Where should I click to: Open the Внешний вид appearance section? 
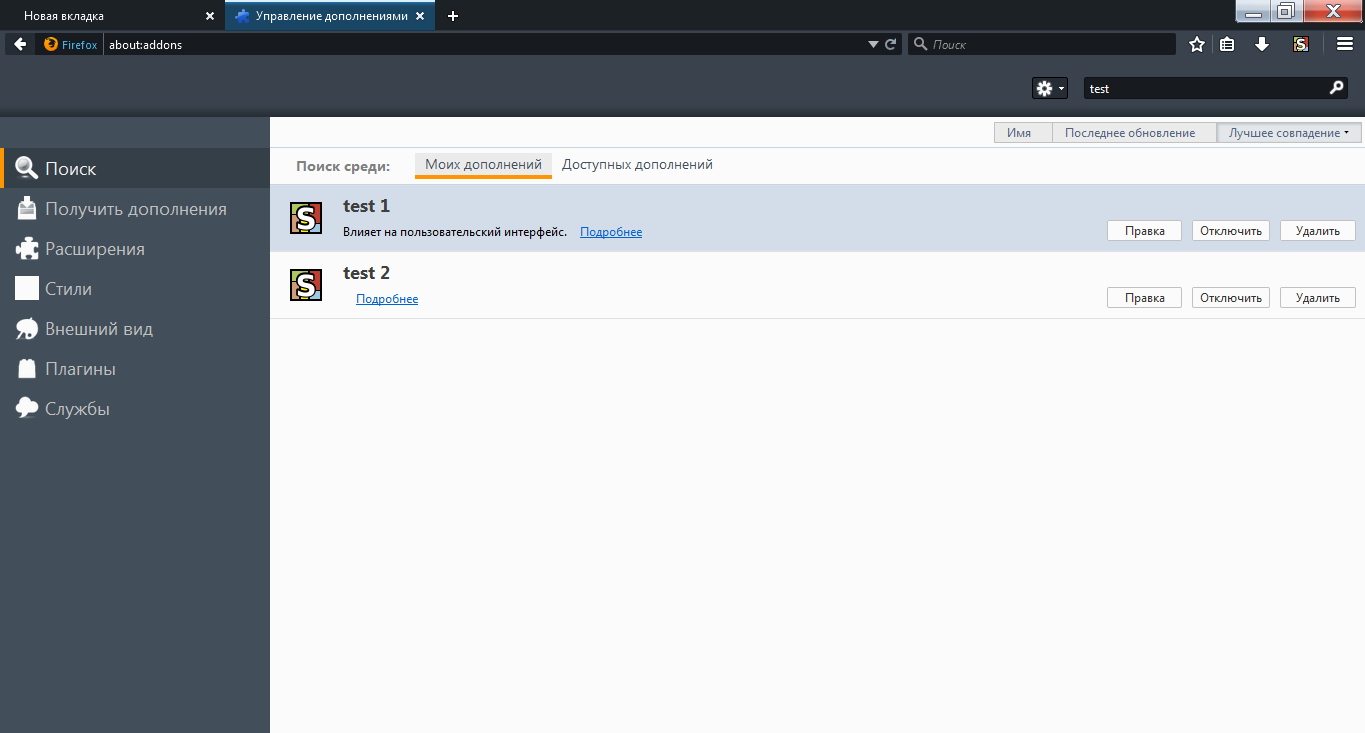click(99, 328)
